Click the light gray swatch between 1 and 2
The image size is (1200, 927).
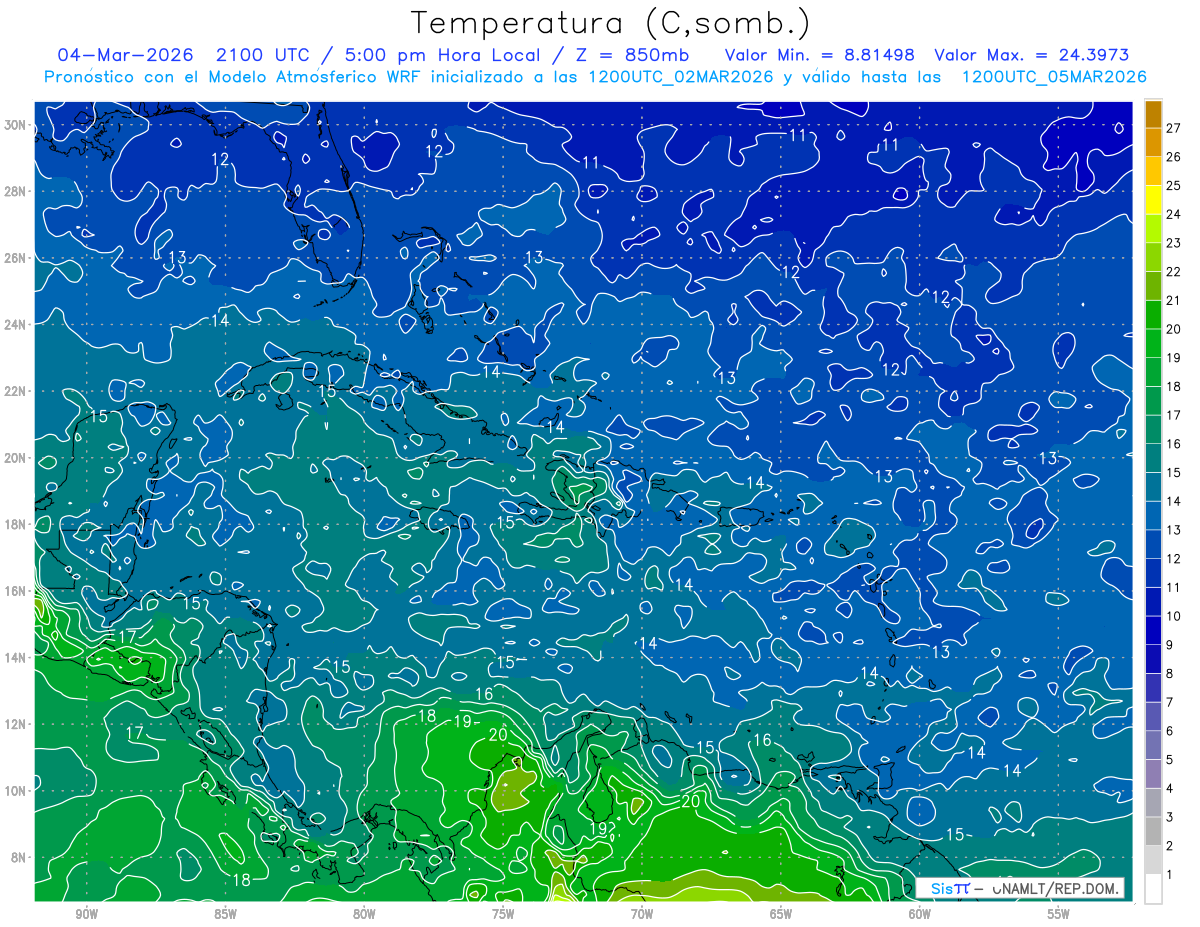coord(1153,860)
